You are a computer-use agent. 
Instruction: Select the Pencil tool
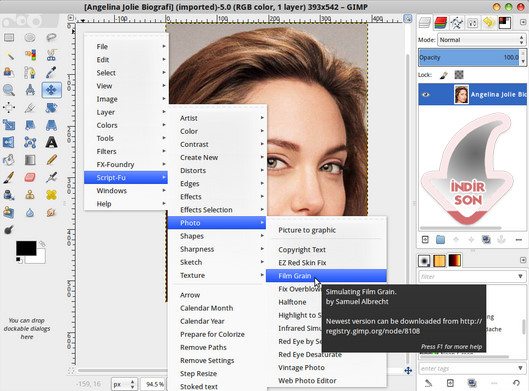tap(51, 160)
